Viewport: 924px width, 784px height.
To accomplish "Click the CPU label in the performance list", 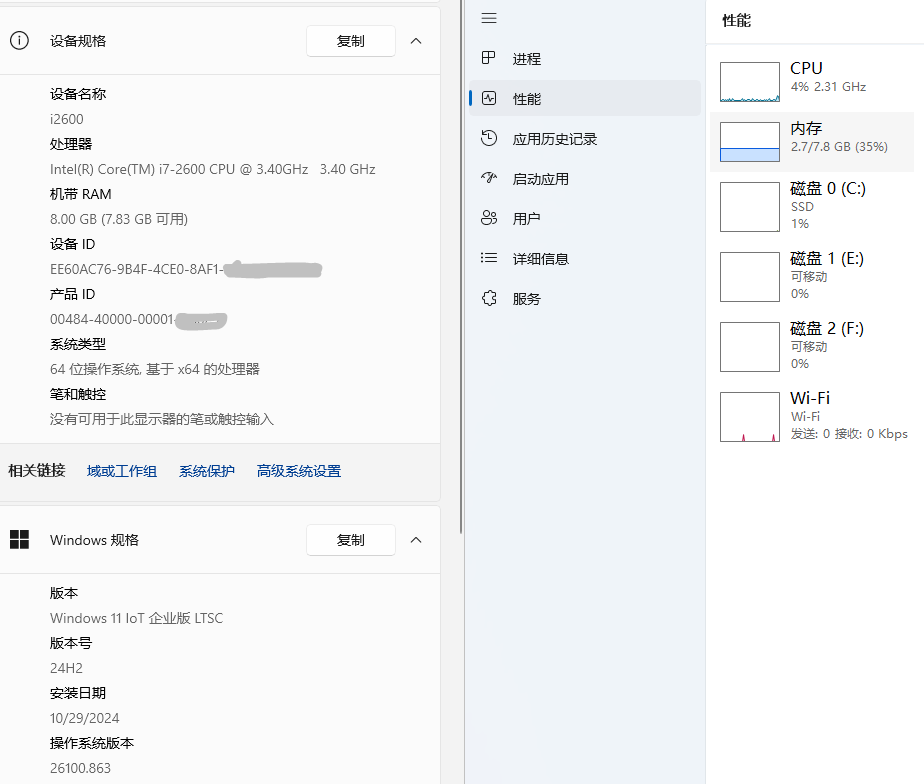I will (806, 68).
